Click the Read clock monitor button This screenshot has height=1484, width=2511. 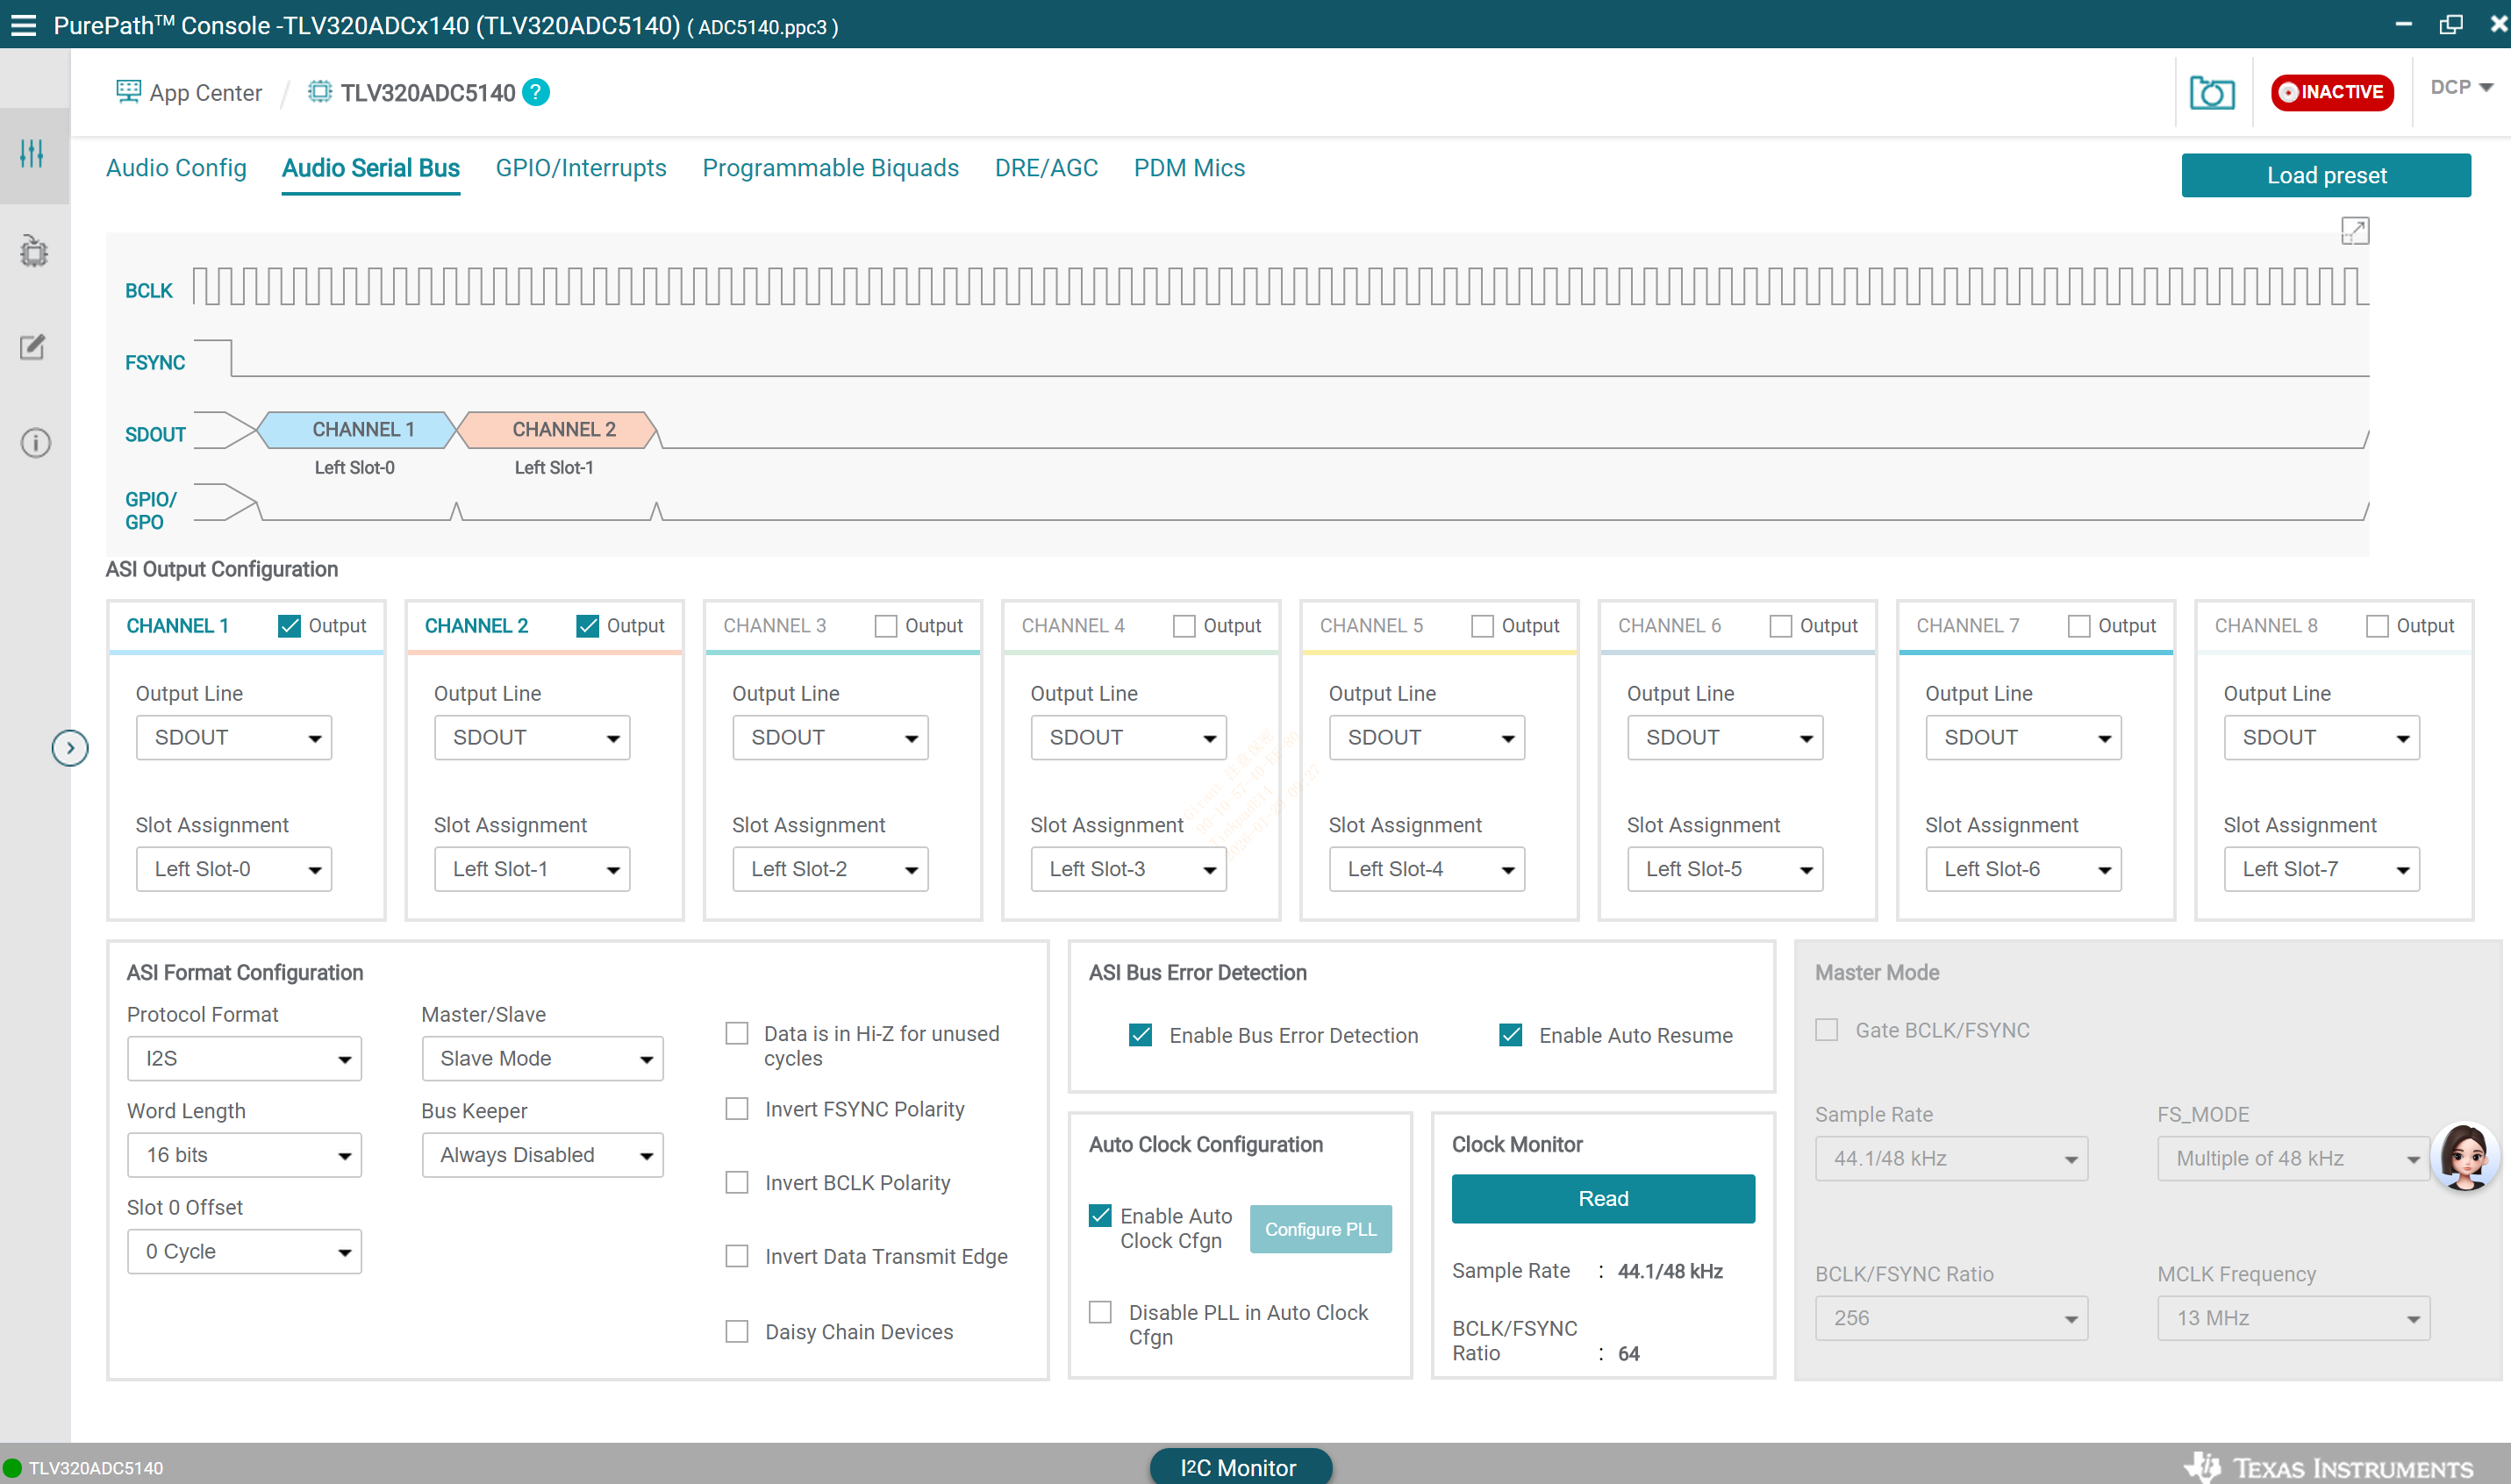1603,1198
